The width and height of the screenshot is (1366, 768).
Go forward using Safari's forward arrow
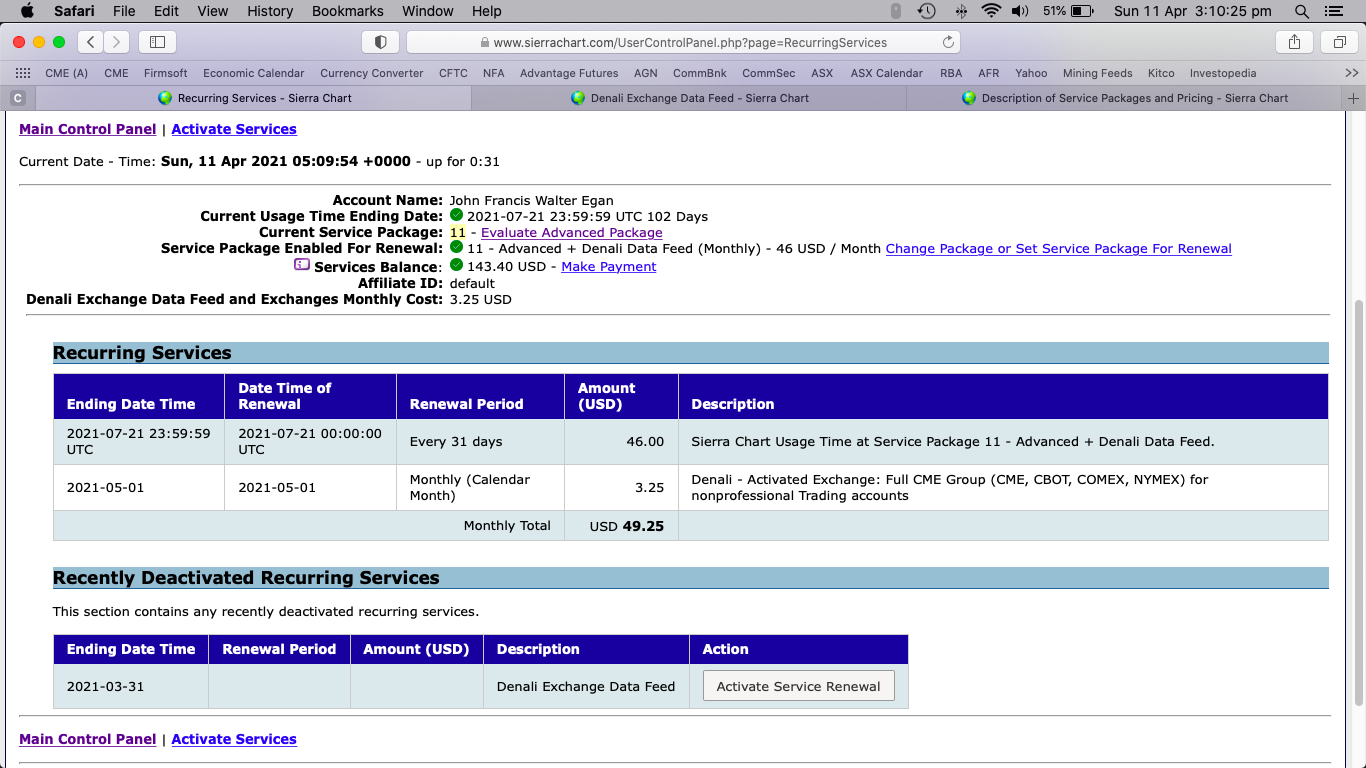point(117,42)
